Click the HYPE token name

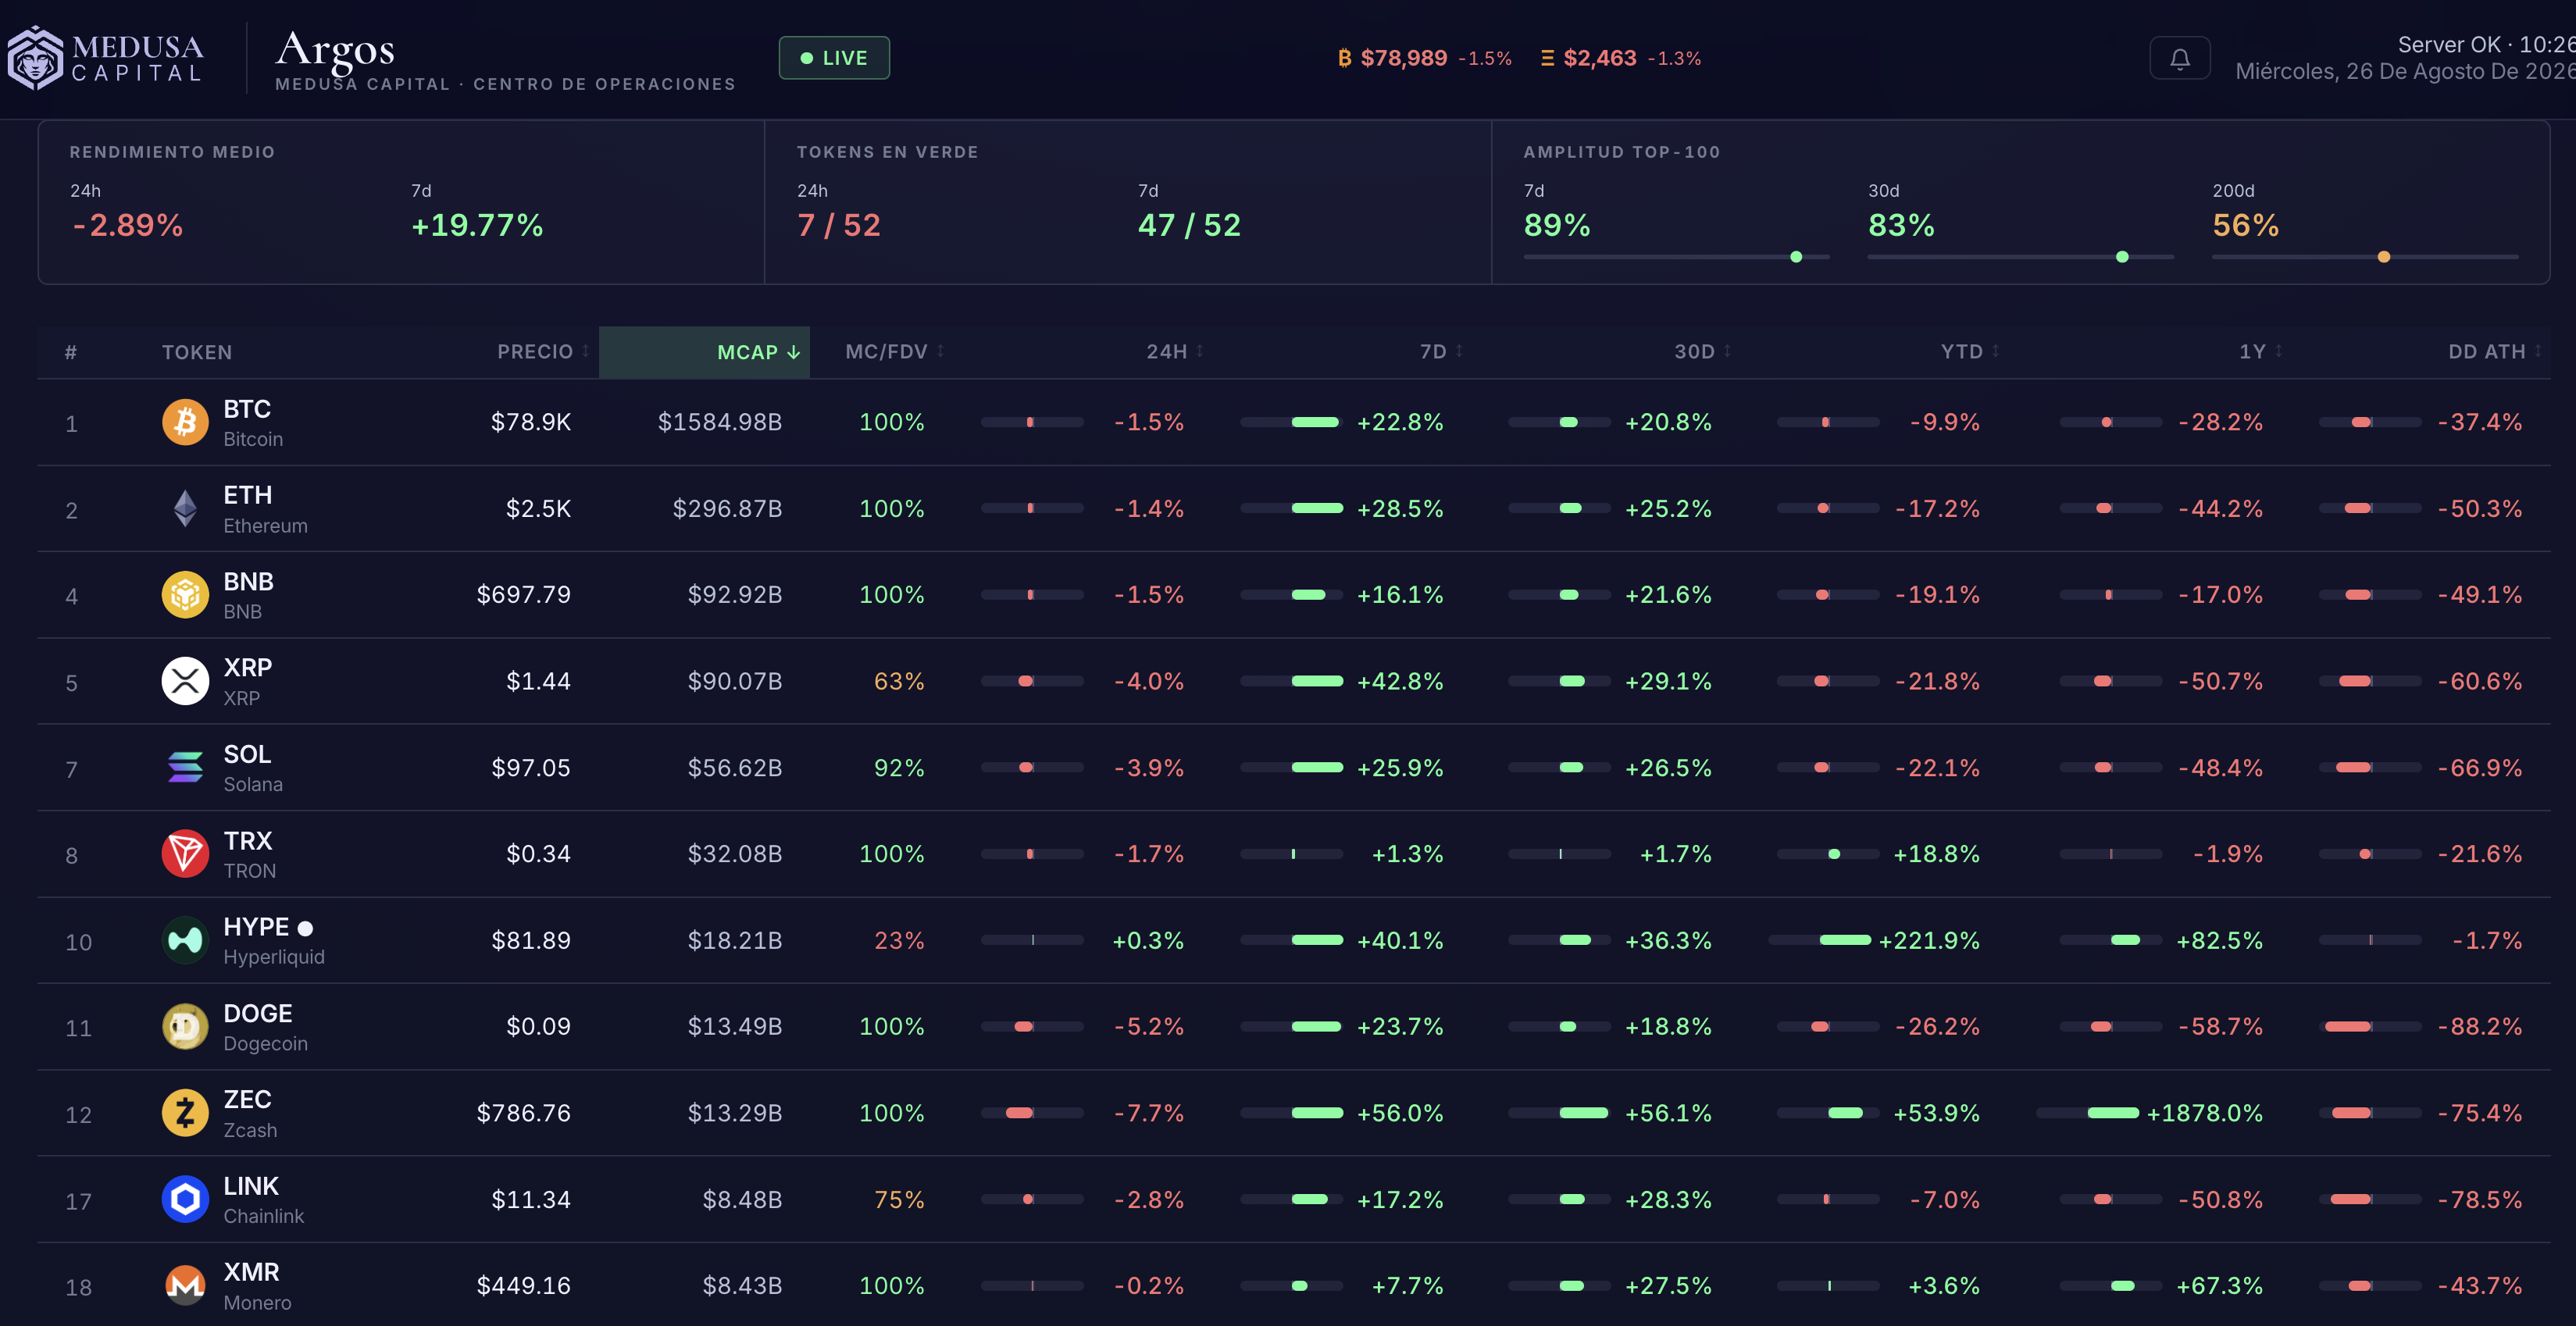256,927
